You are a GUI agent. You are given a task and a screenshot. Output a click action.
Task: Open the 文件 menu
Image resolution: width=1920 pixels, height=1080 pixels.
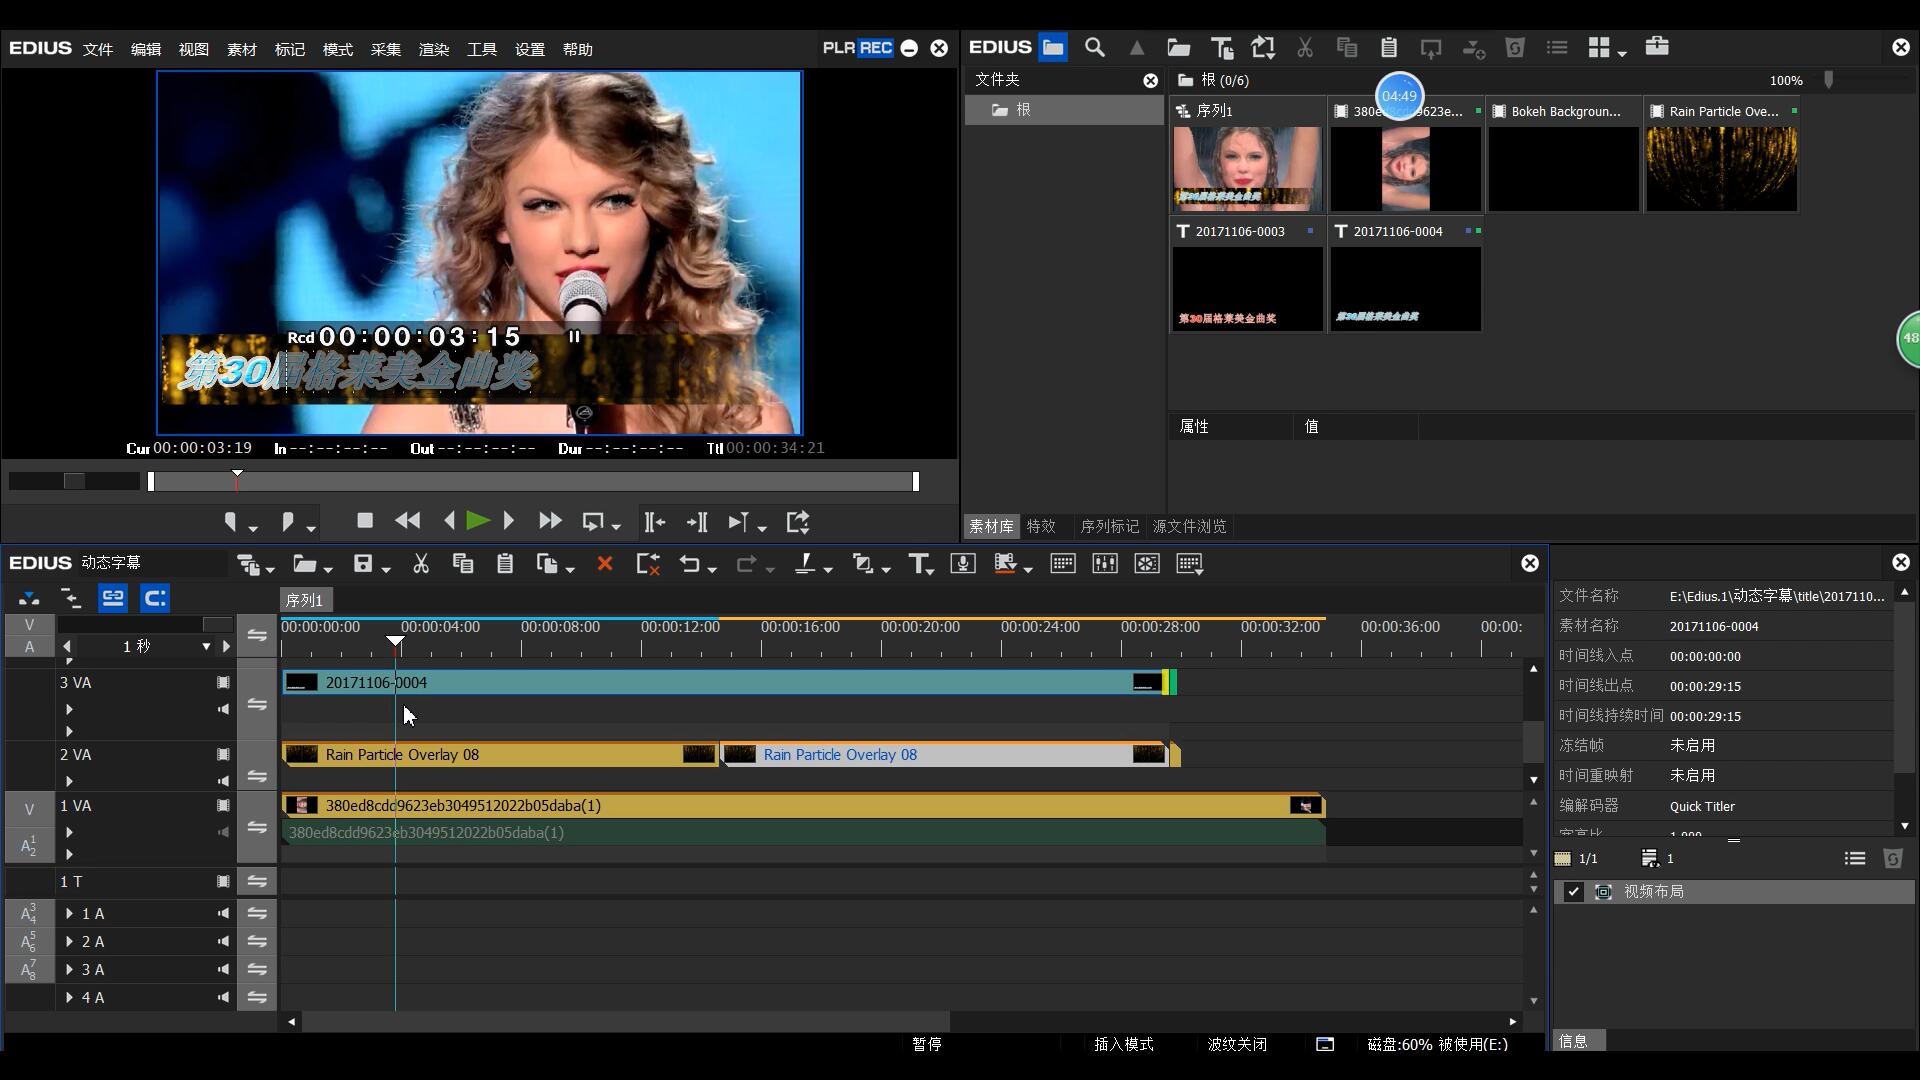[x=98, y=49]
